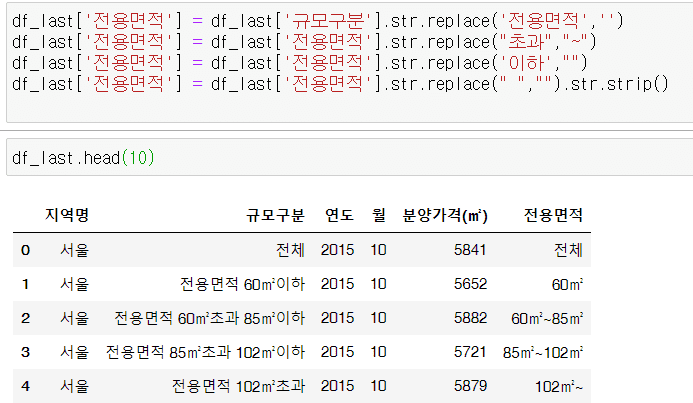Click the cell '전용면적 85㎡초과 102㎡이하'
The height and width of the screenshot is (403, 693).
206,352
